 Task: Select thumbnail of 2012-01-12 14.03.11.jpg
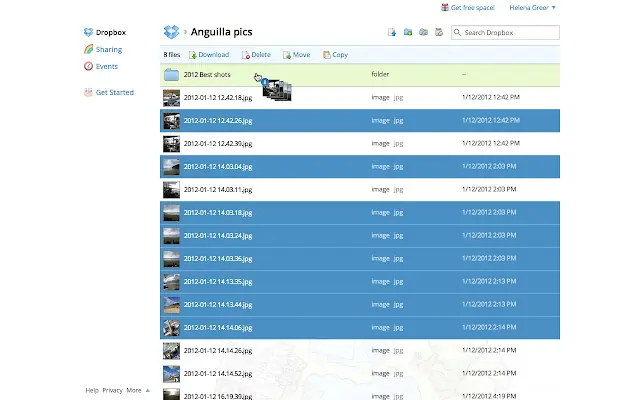pos(171,190)
